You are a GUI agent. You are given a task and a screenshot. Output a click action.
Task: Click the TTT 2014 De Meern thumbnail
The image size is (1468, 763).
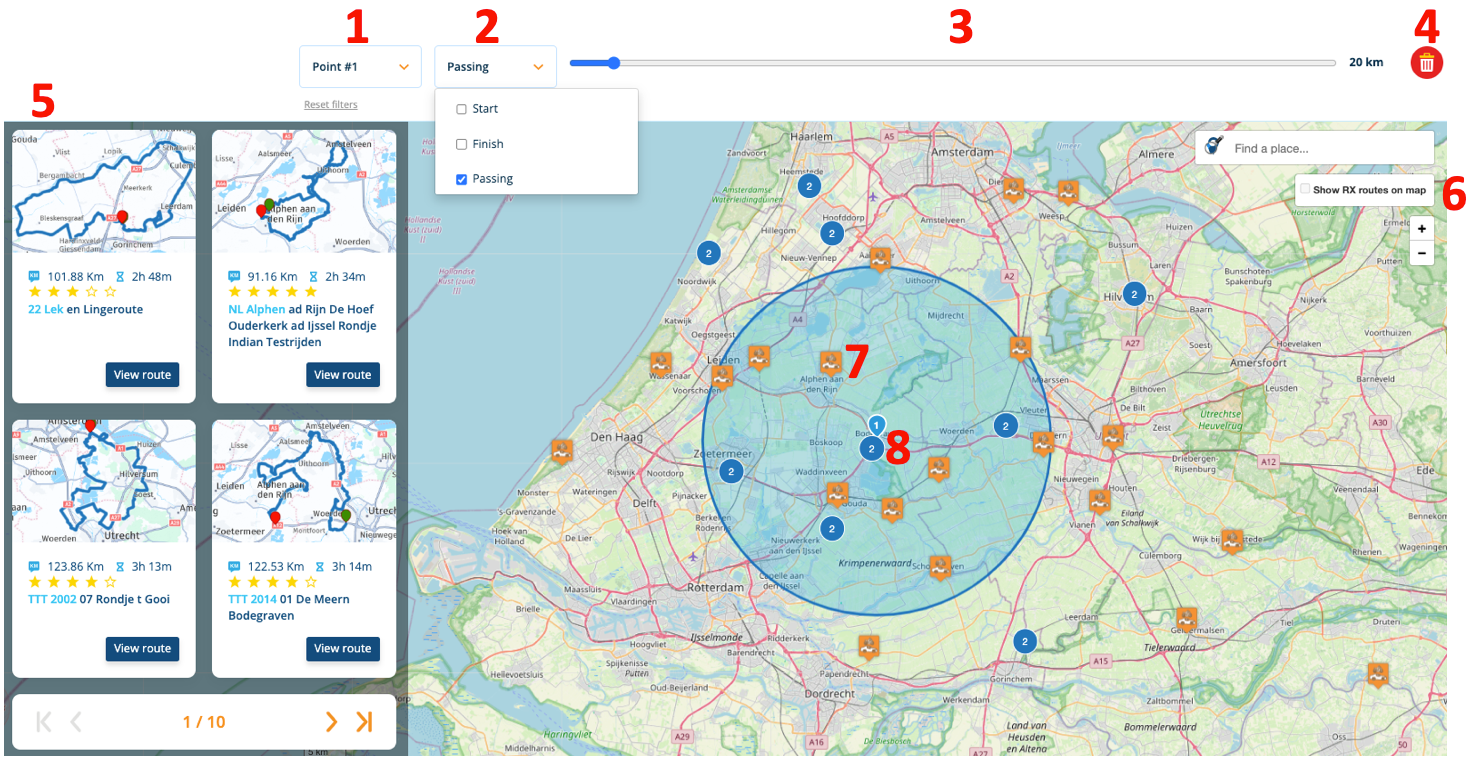(305, 482)
